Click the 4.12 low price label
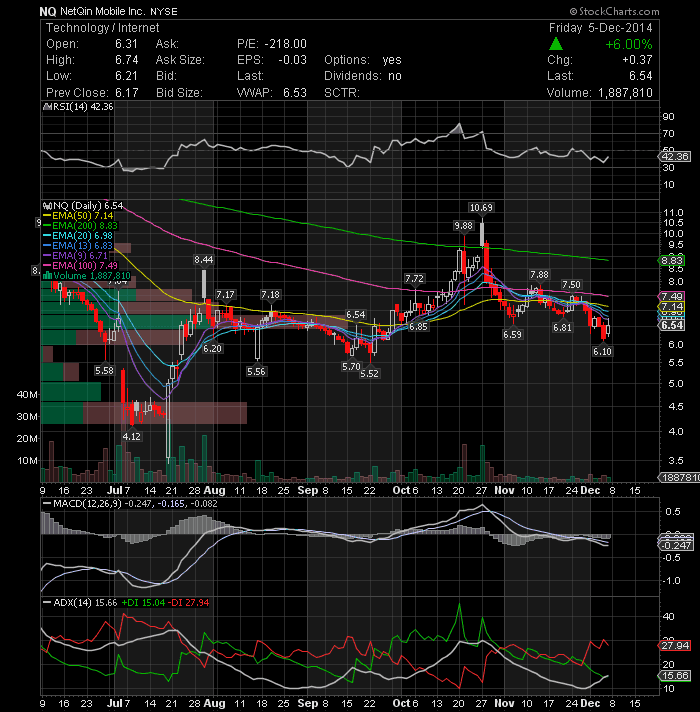 pyautogui.click(x=131, y=436)
